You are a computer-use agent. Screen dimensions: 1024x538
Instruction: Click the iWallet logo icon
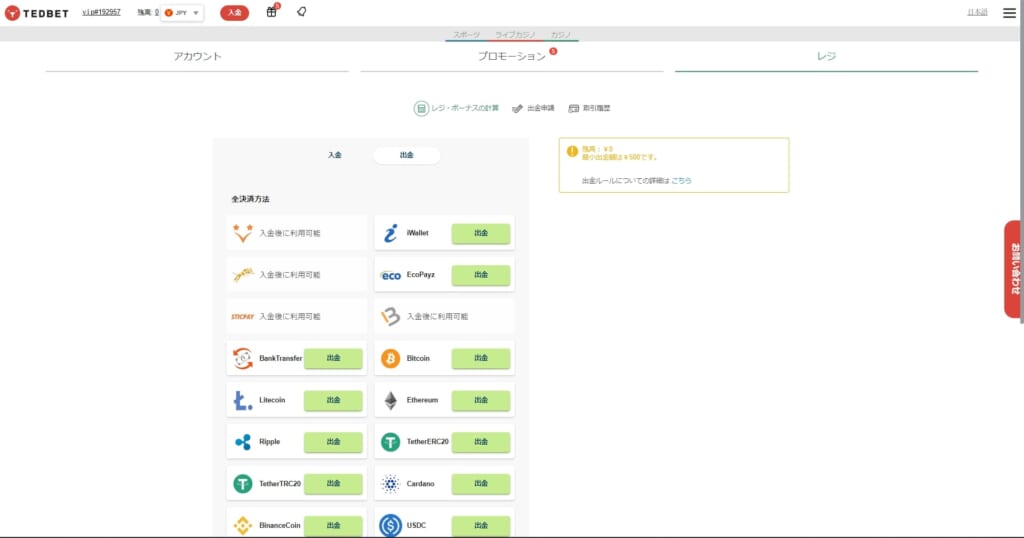[x=391, y=233]
